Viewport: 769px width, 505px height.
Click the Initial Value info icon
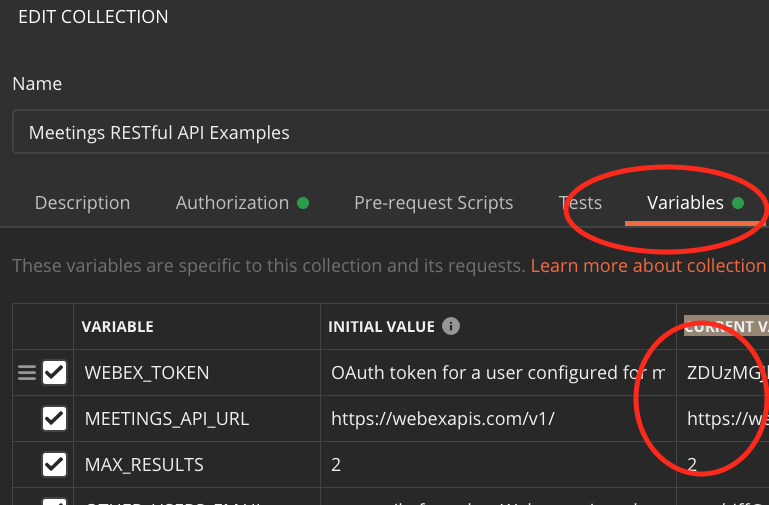451,326
